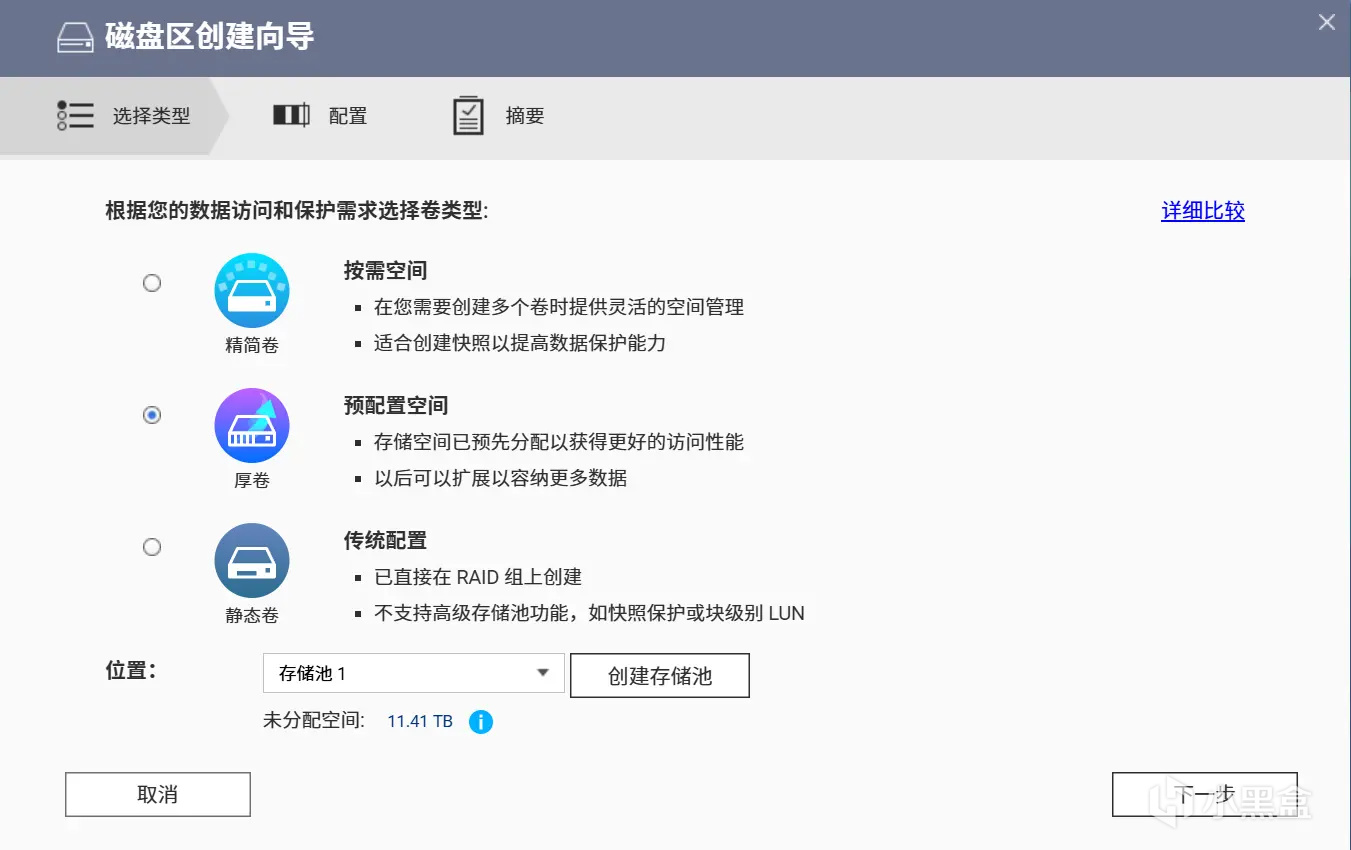Go to the 摘要 step tab
The image size is (1351, 850).
499,116
